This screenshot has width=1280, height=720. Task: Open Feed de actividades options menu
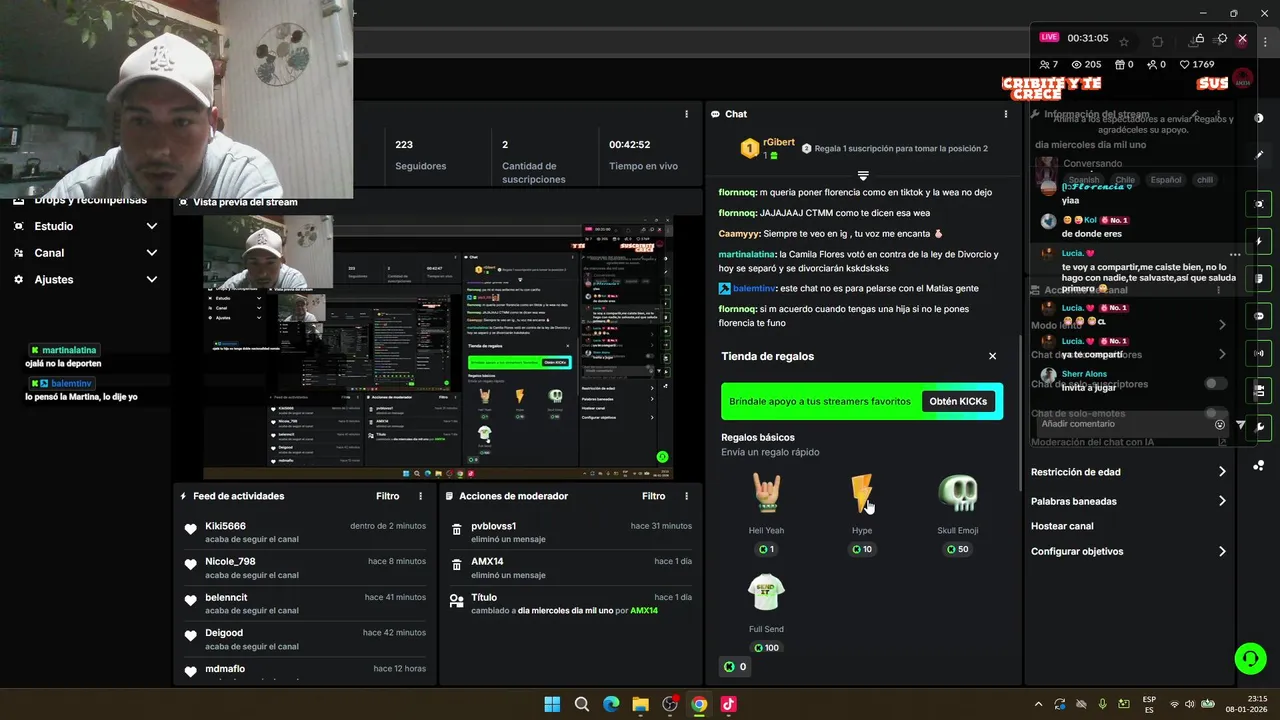click(x=420, y=496)
